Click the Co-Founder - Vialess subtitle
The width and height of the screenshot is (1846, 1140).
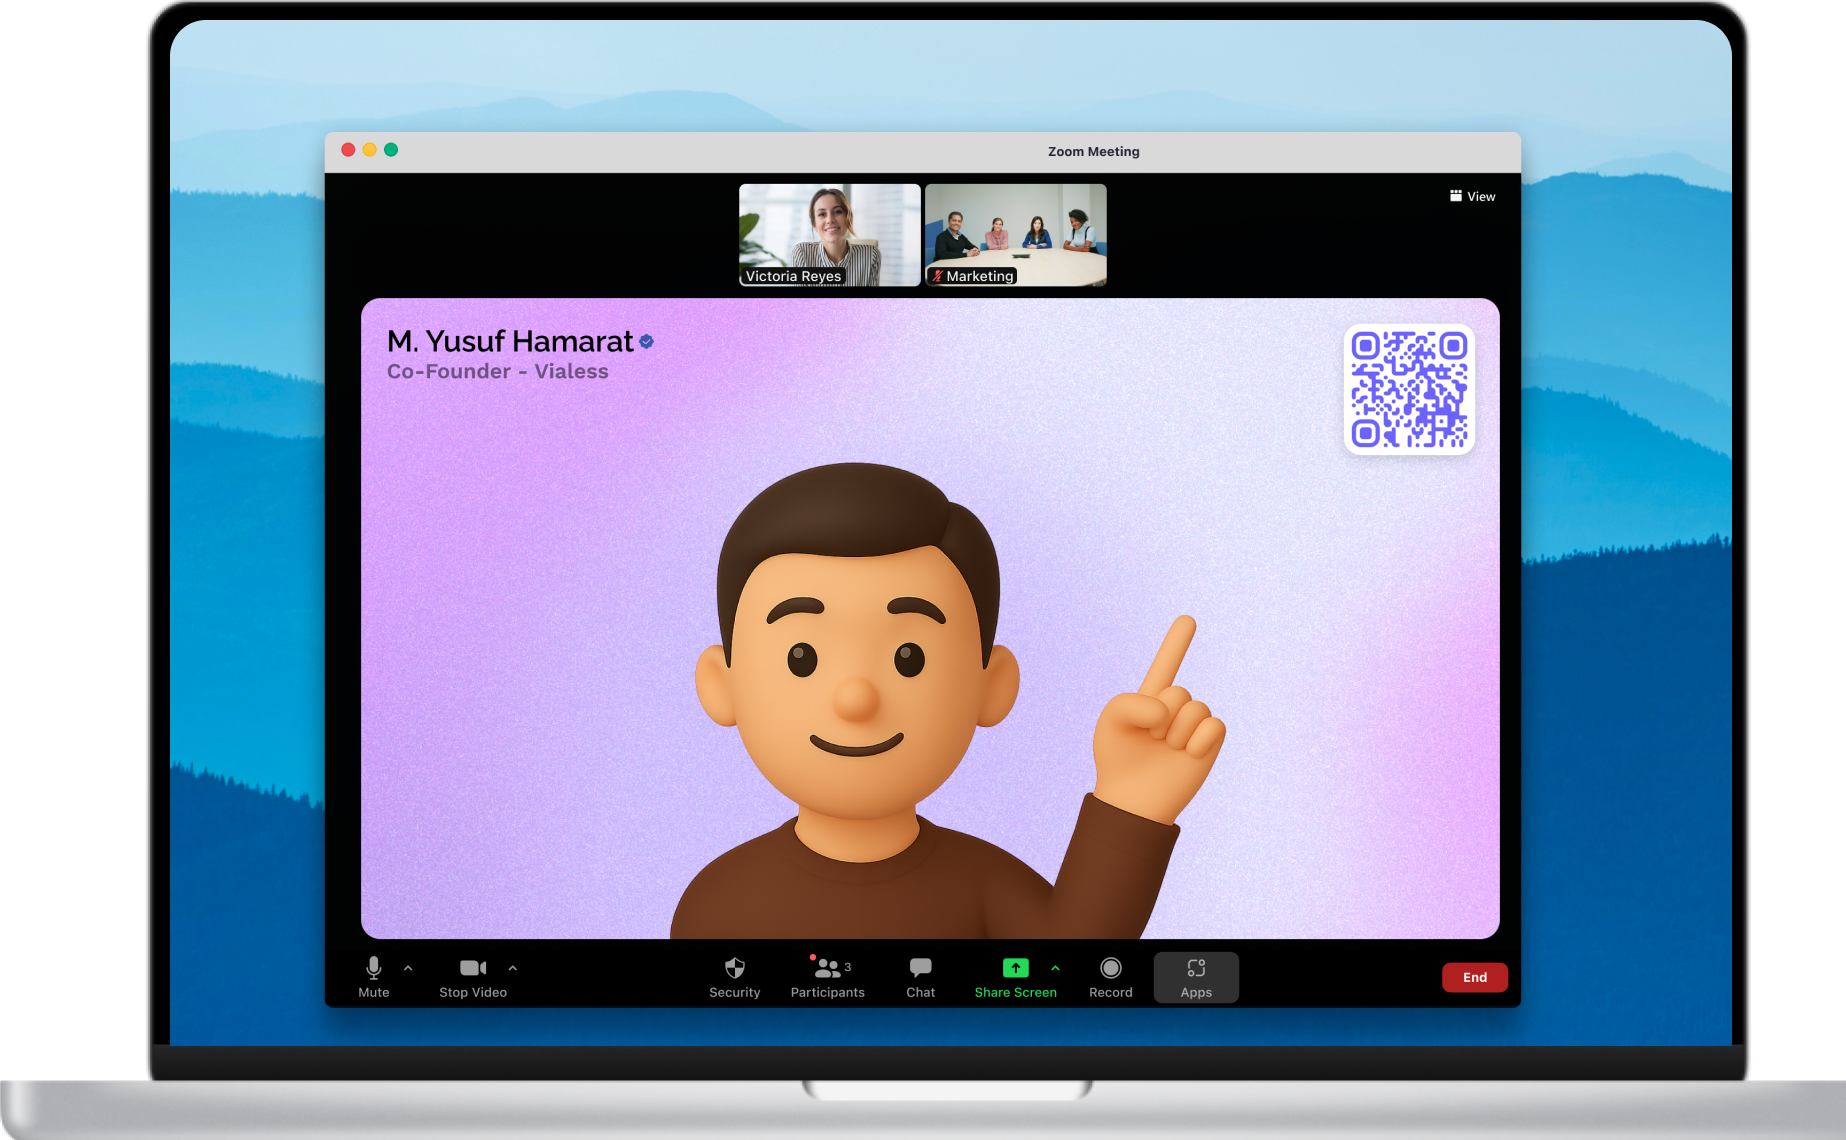[498, 372]
